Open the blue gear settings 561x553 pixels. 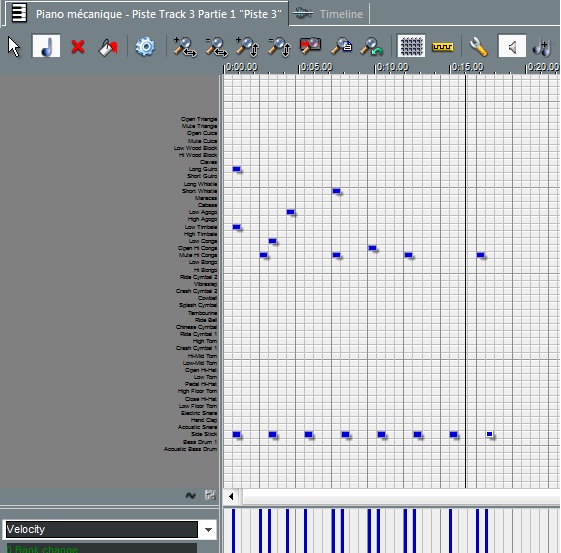tap(145, 47)
